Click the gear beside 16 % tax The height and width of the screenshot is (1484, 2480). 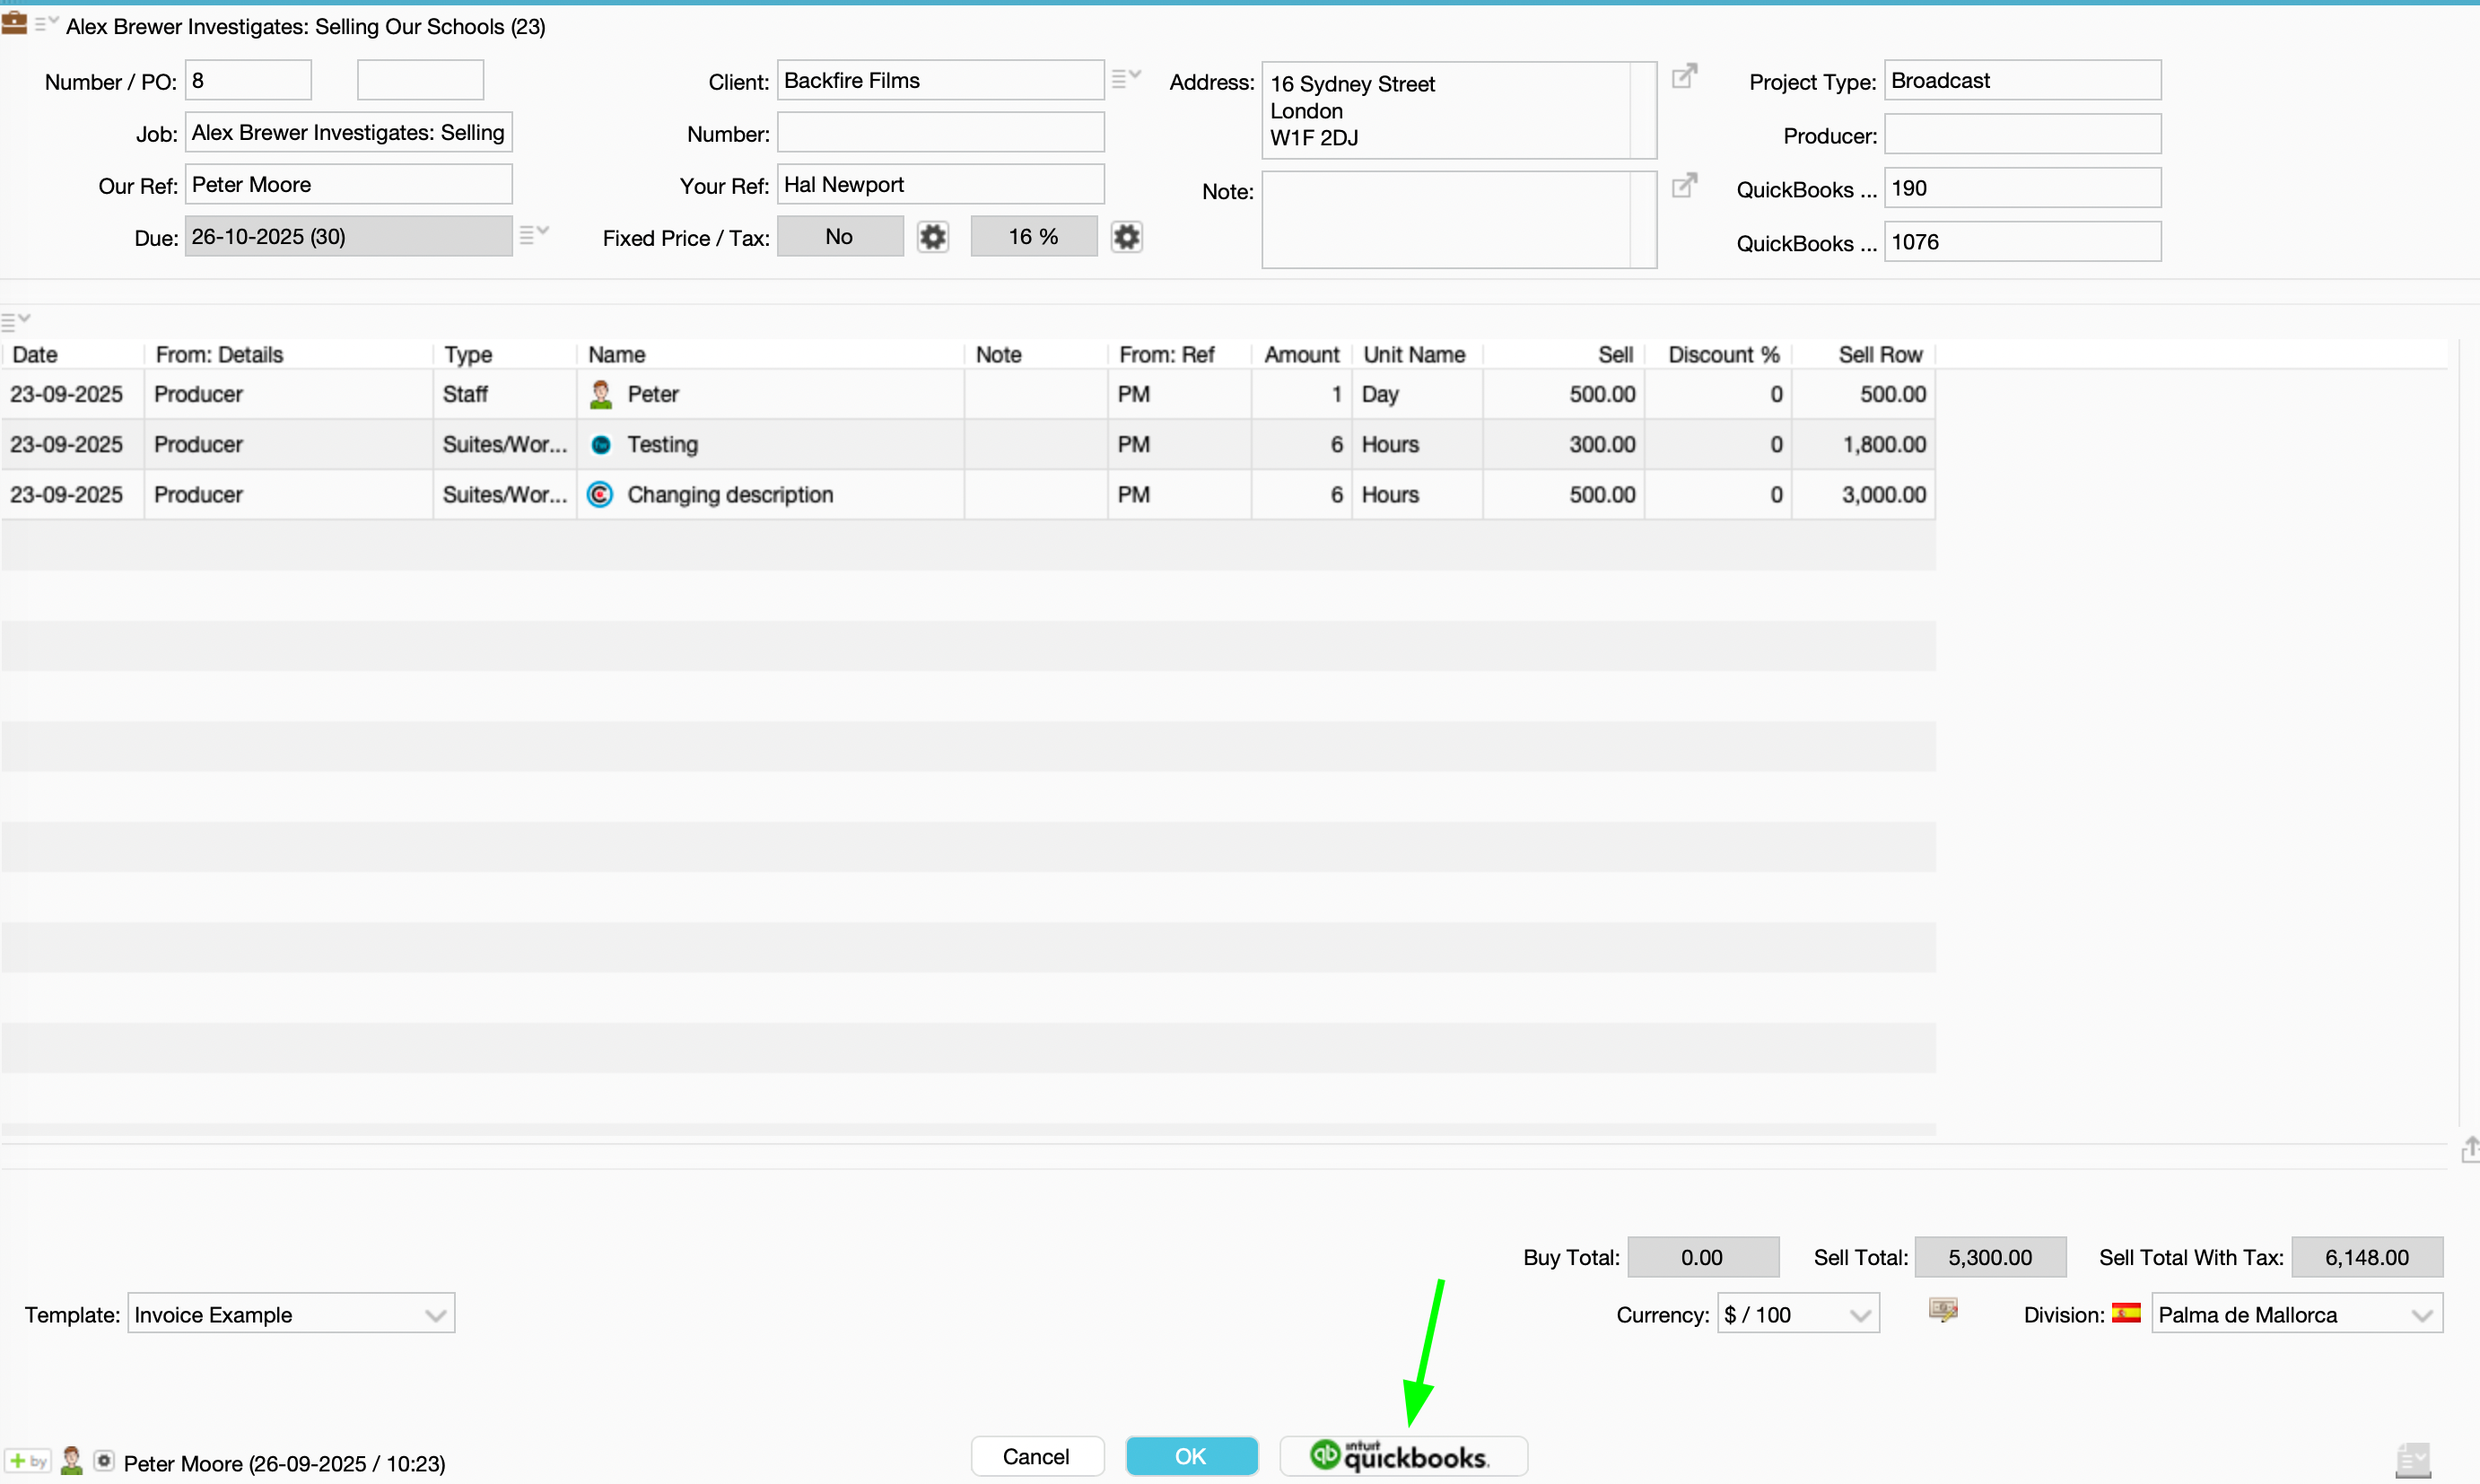1126,237
